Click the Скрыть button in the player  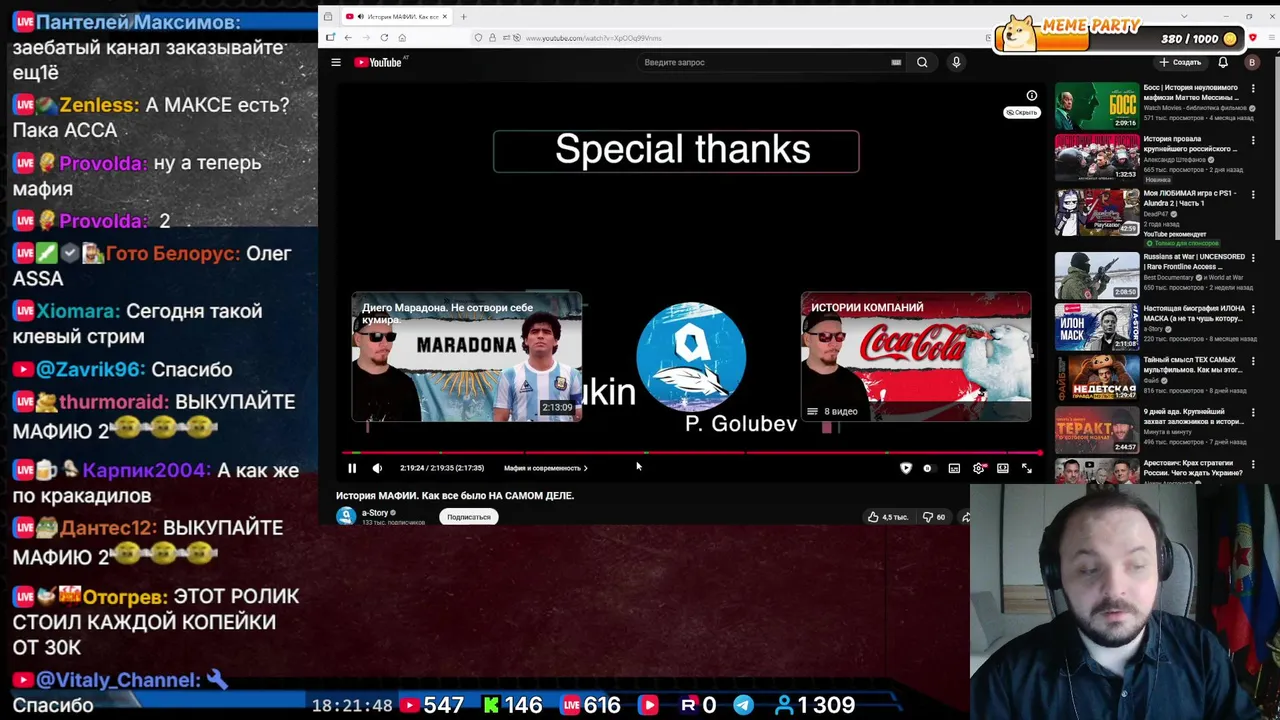1021,113
